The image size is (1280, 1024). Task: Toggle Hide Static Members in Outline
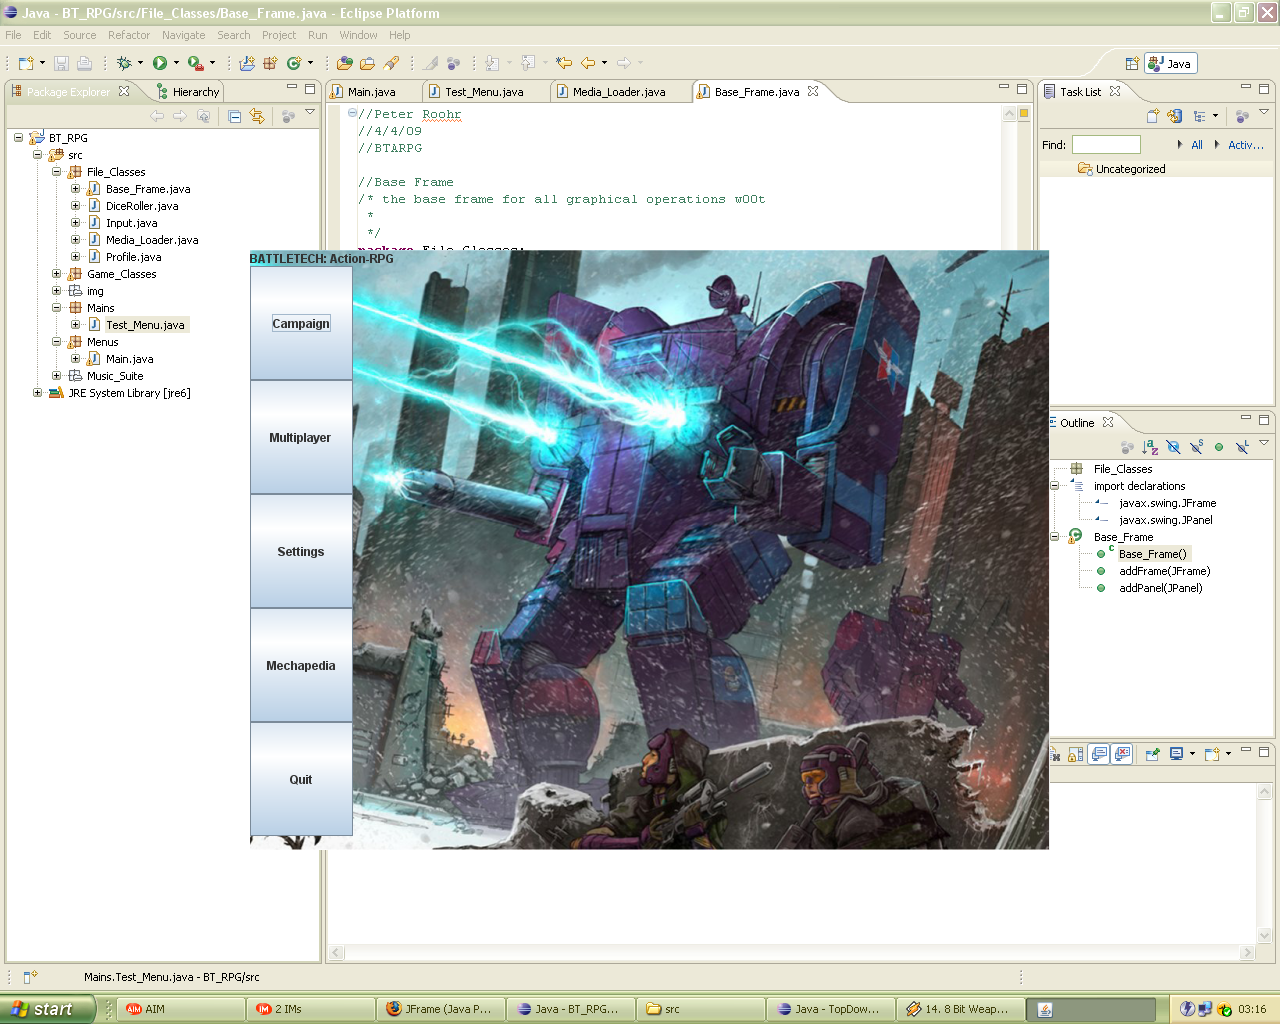click(x=1196, y=447)
